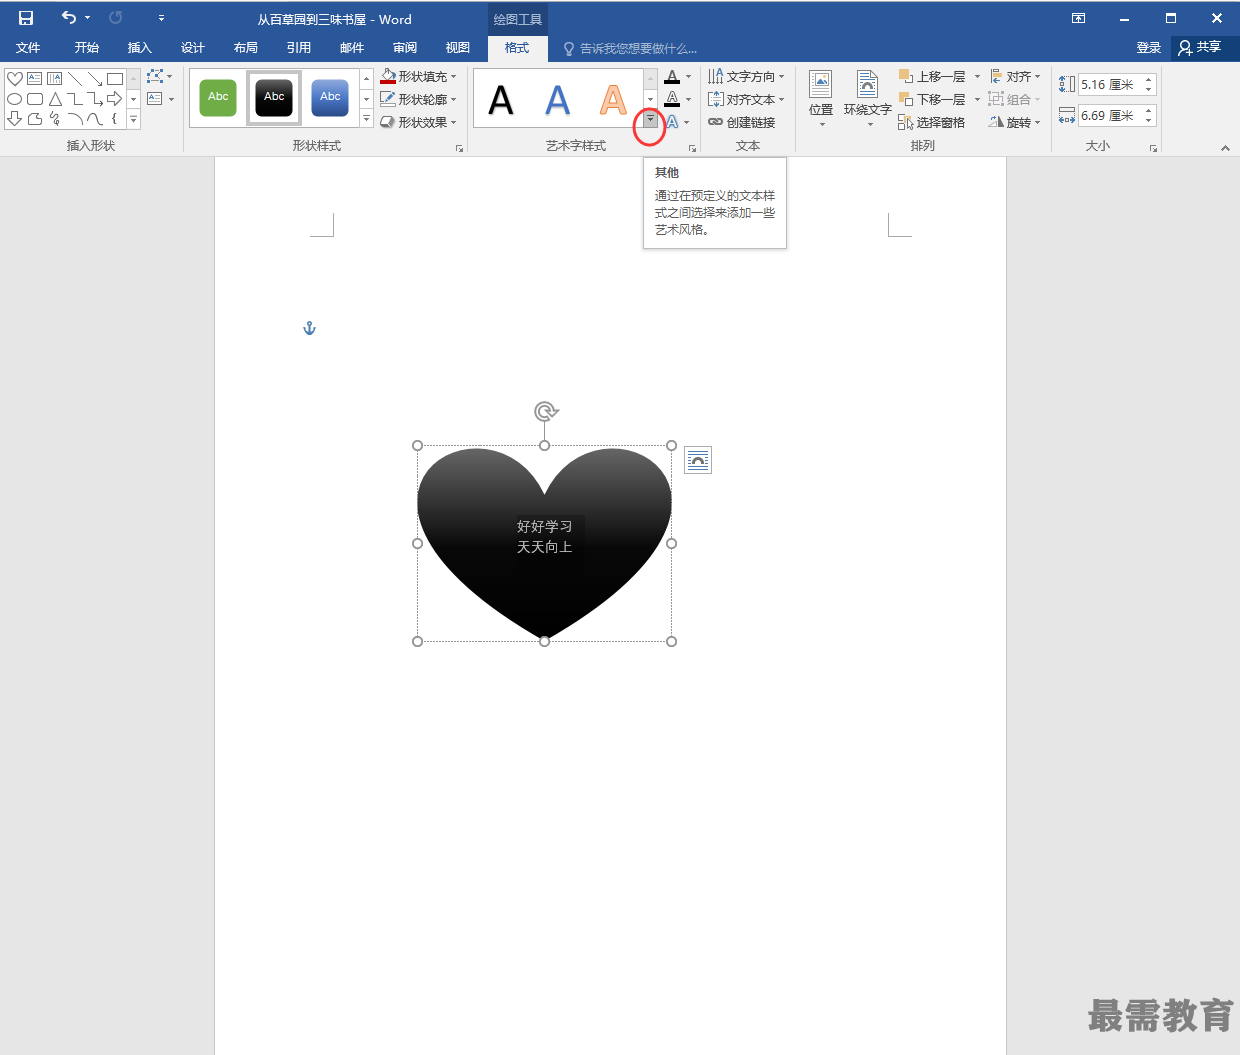Click 登录 (Sign in) link
The image size is (1240, 1055).
pyautogui.click(x=1148, y=47)
